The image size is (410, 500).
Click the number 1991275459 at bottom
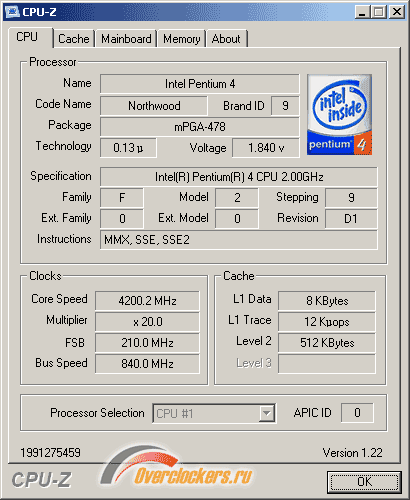[x=50, y=453]
